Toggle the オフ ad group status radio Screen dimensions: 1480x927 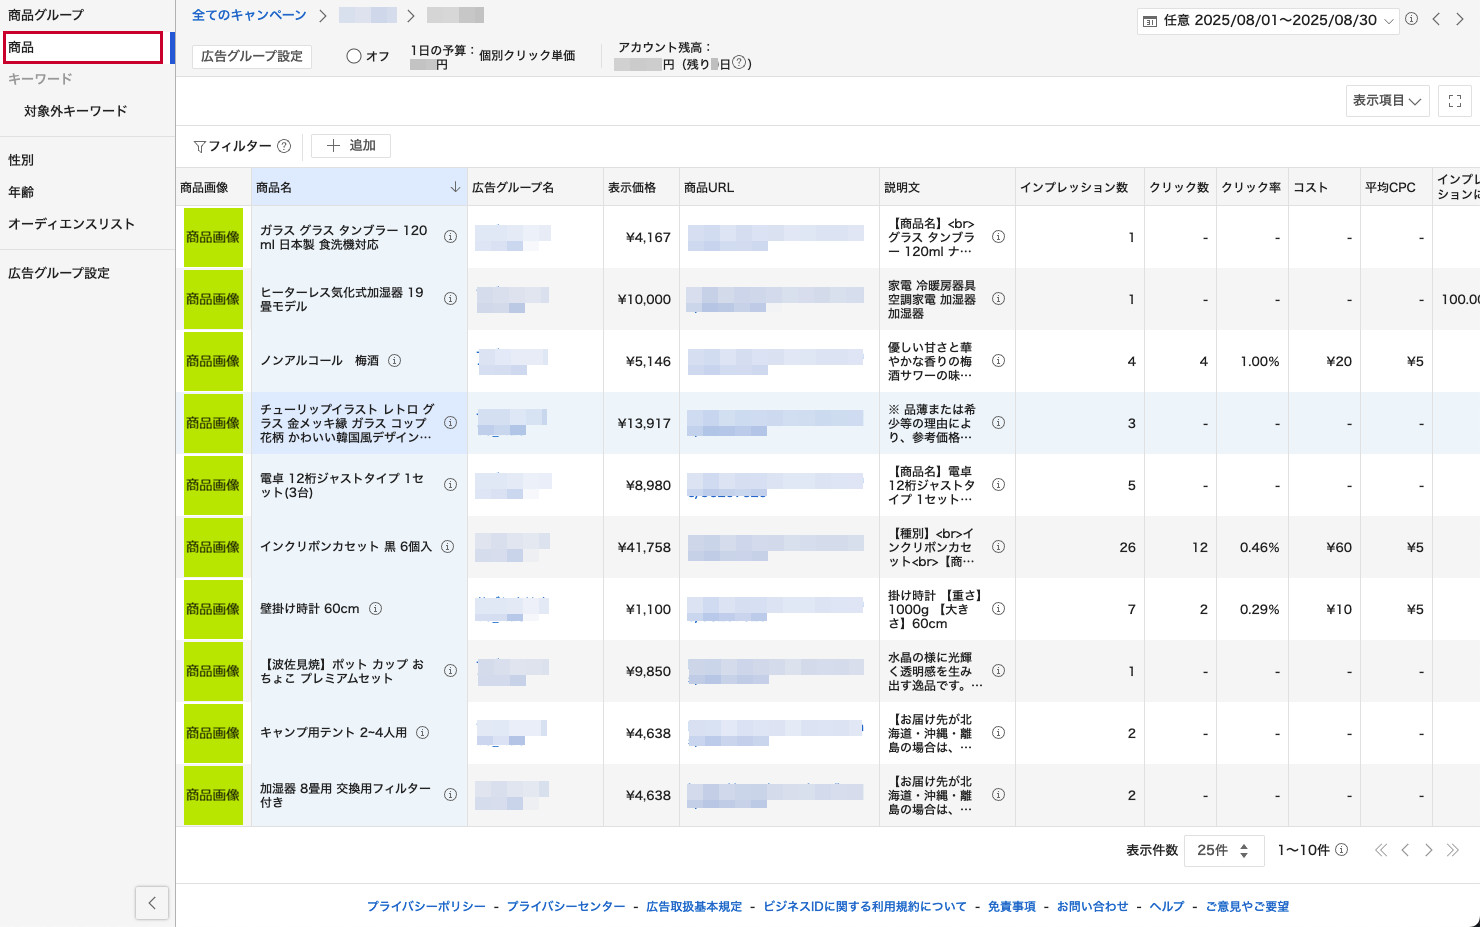pos(354,56)
